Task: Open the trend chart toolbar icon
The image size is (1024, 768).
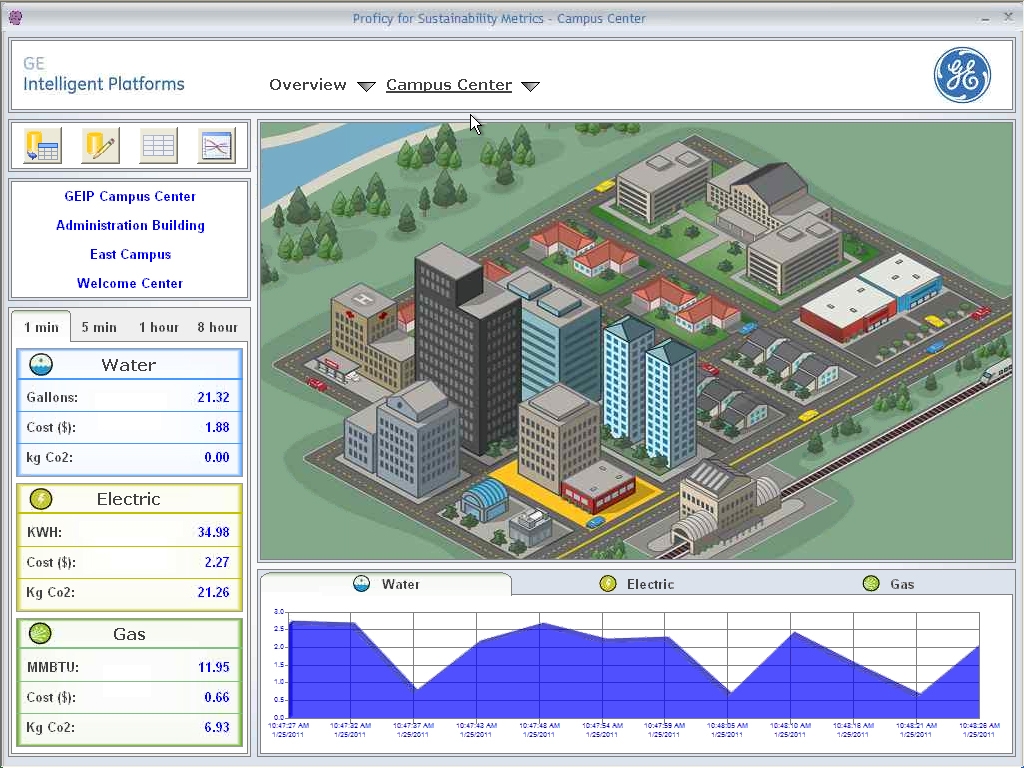Action: [x=216, y=145]
